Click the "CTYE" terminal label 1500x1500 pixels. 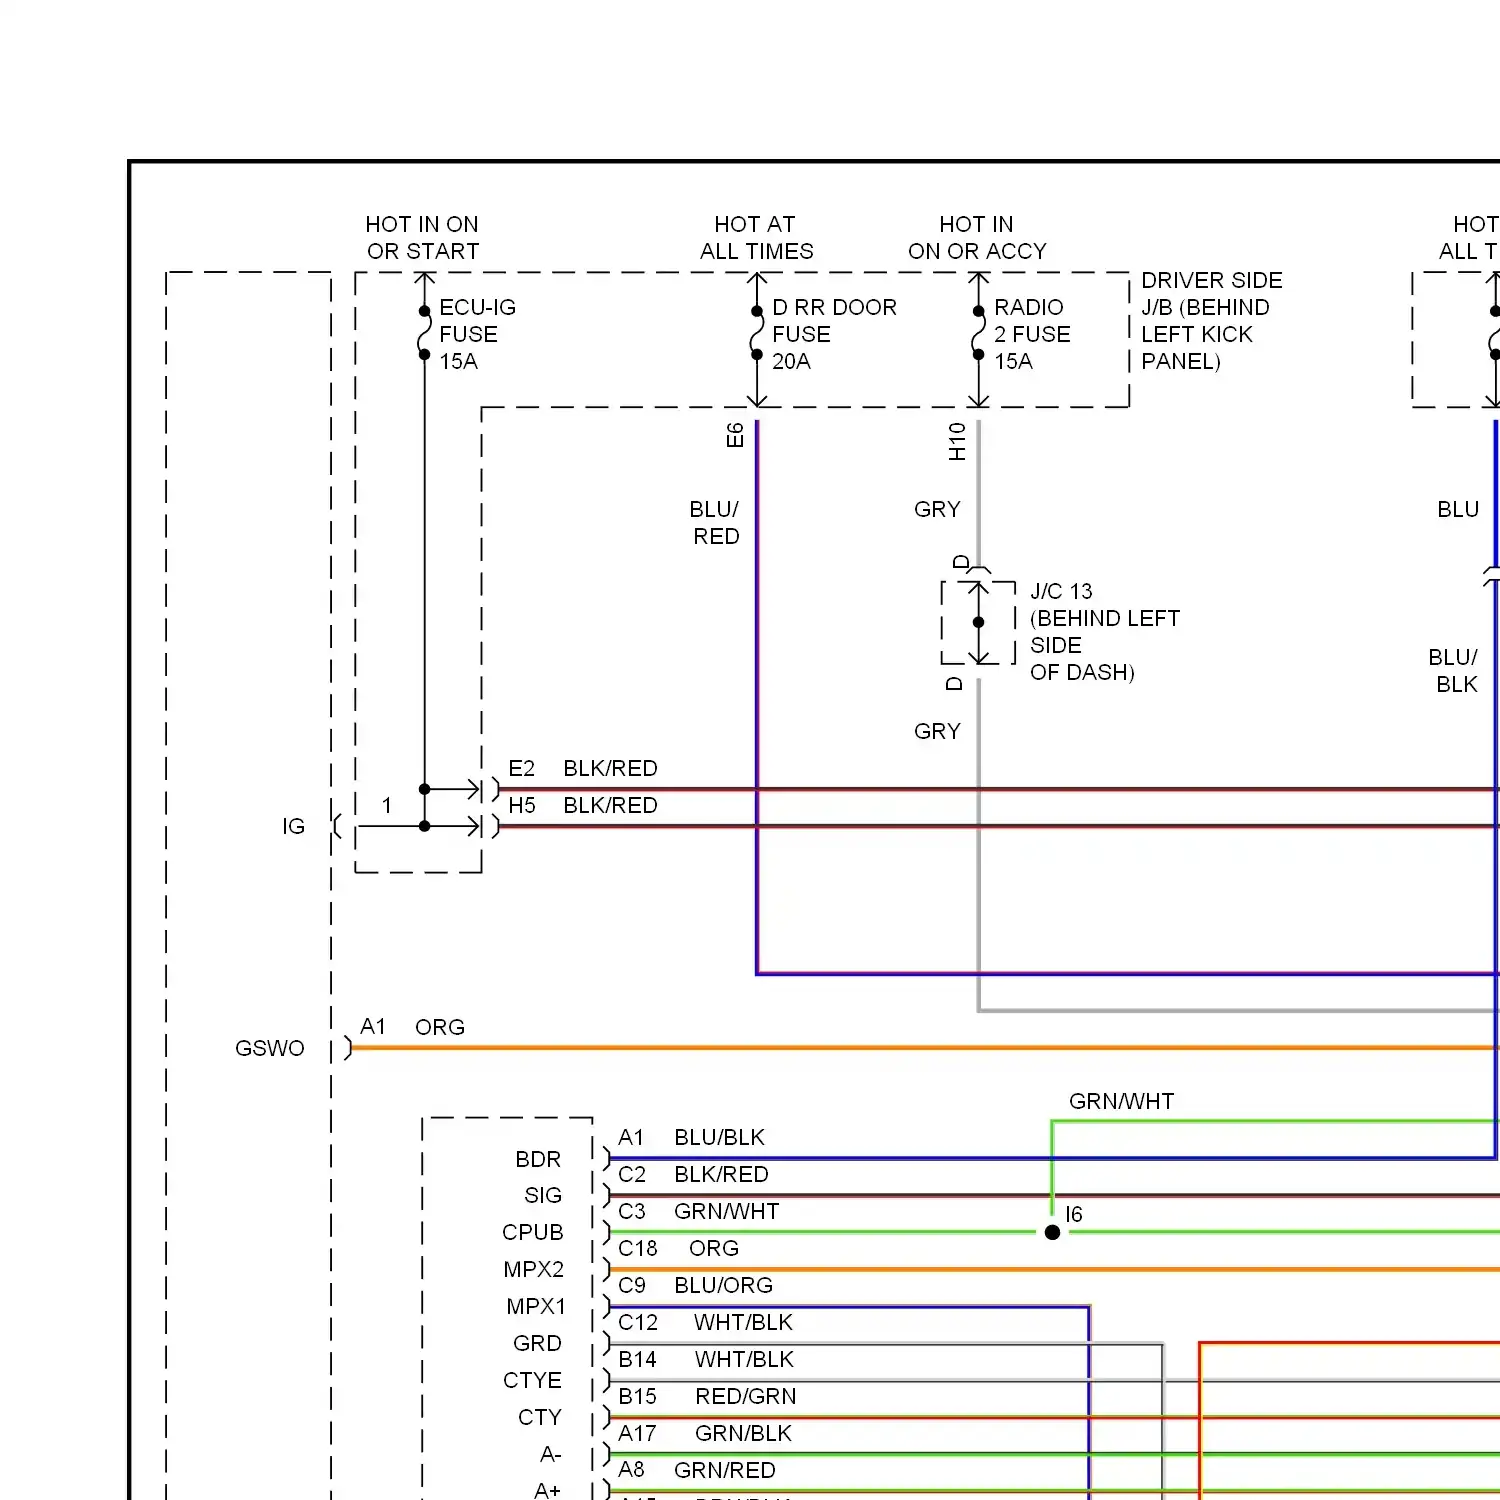pos(532,1381)
